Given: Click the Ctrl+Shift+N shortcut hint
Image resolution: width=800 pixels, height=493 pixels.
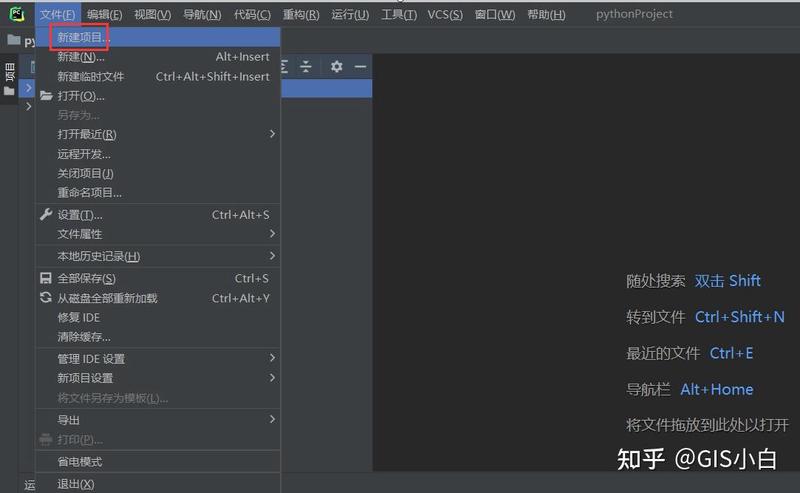Looking at the screenshot, I should tap(739, 317).
